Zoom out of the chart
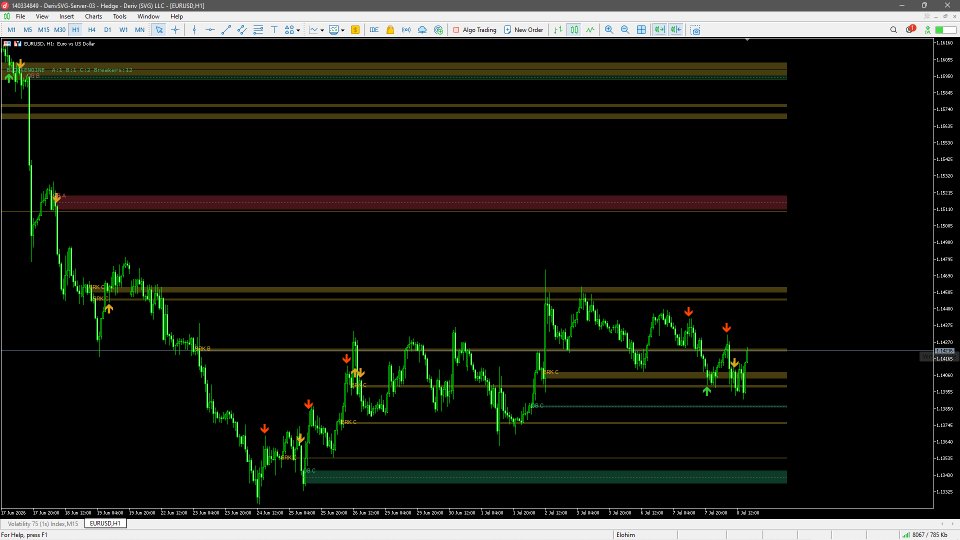Image resolution: width=960 pixels, height=540 pixels. (x=624, y=29)
